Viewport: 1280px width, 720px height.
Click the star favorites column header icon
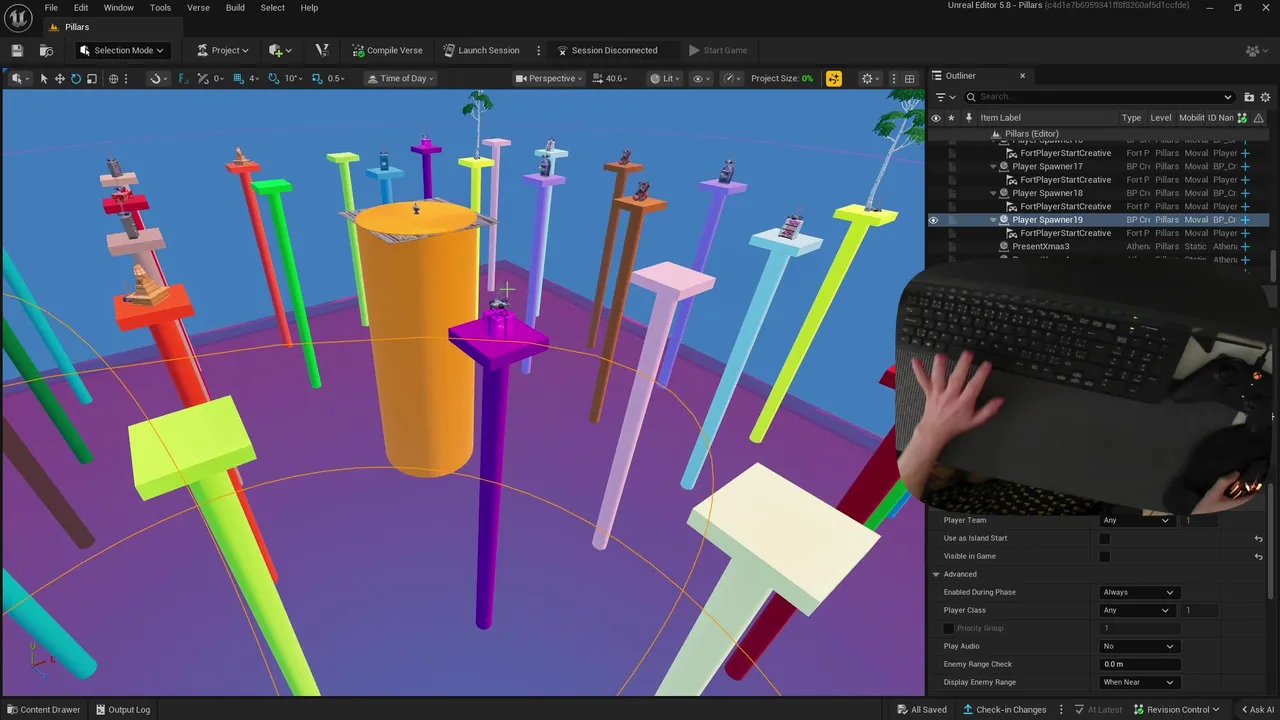point(951,118)
